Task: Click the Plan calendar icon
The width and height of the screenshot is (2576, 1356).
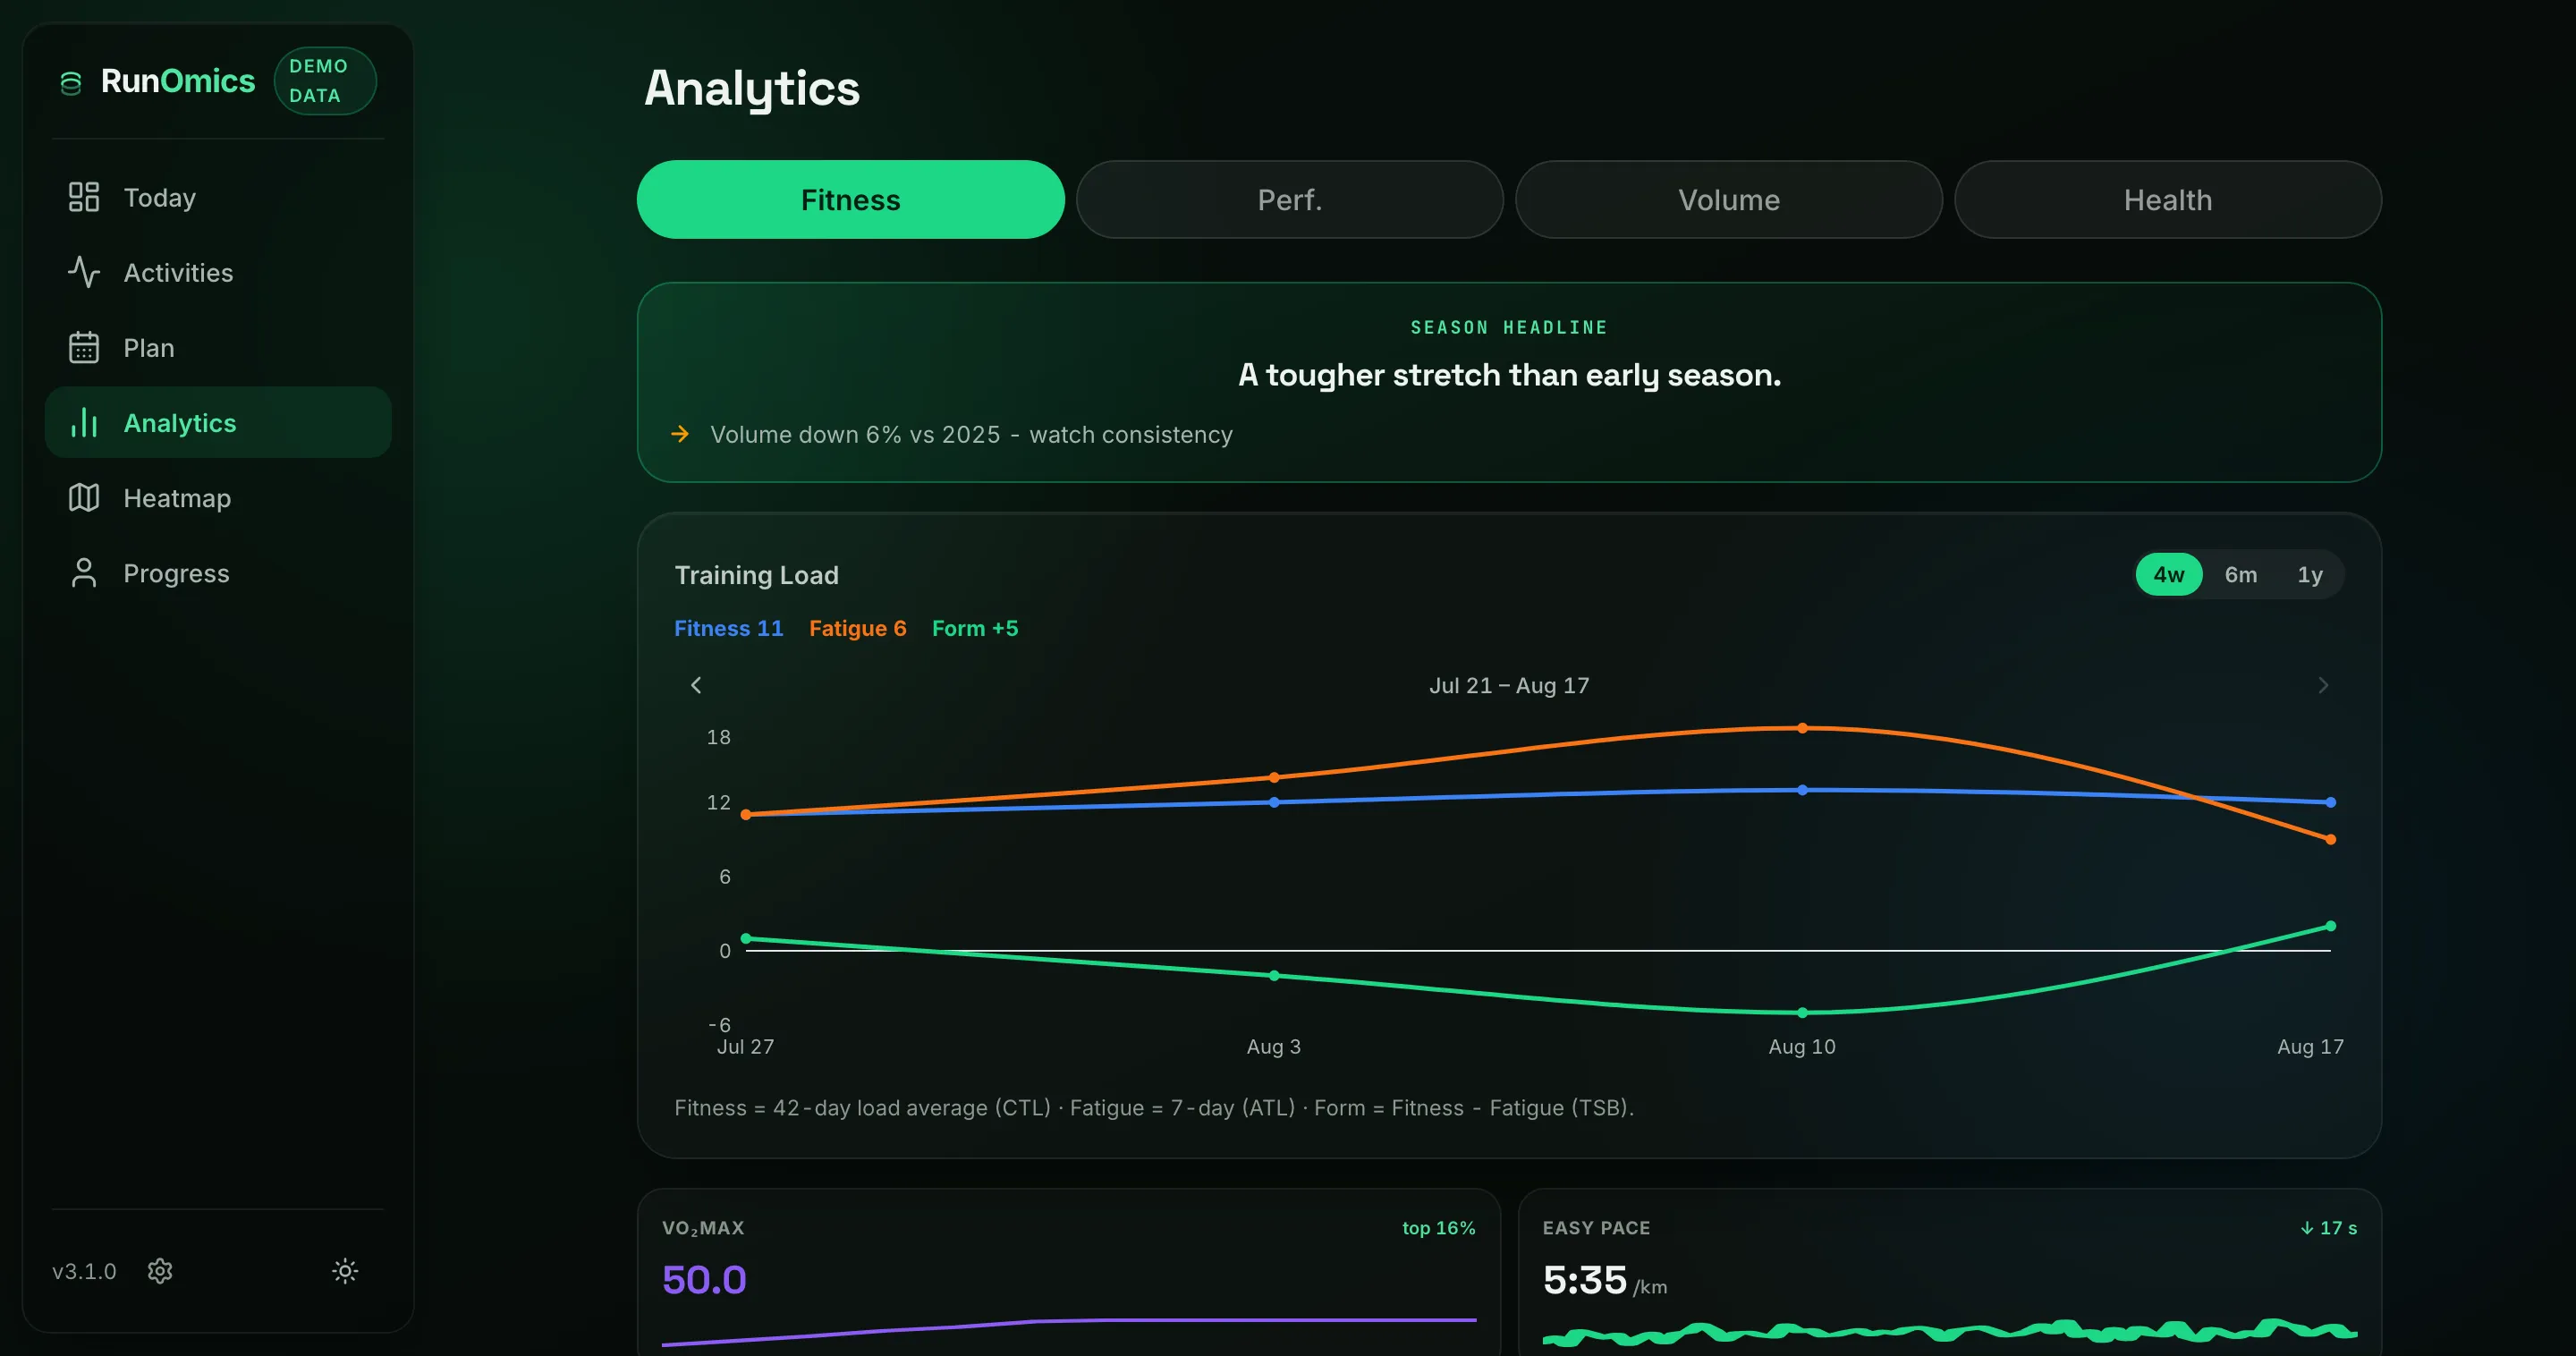Action: [x=84, y=347]
